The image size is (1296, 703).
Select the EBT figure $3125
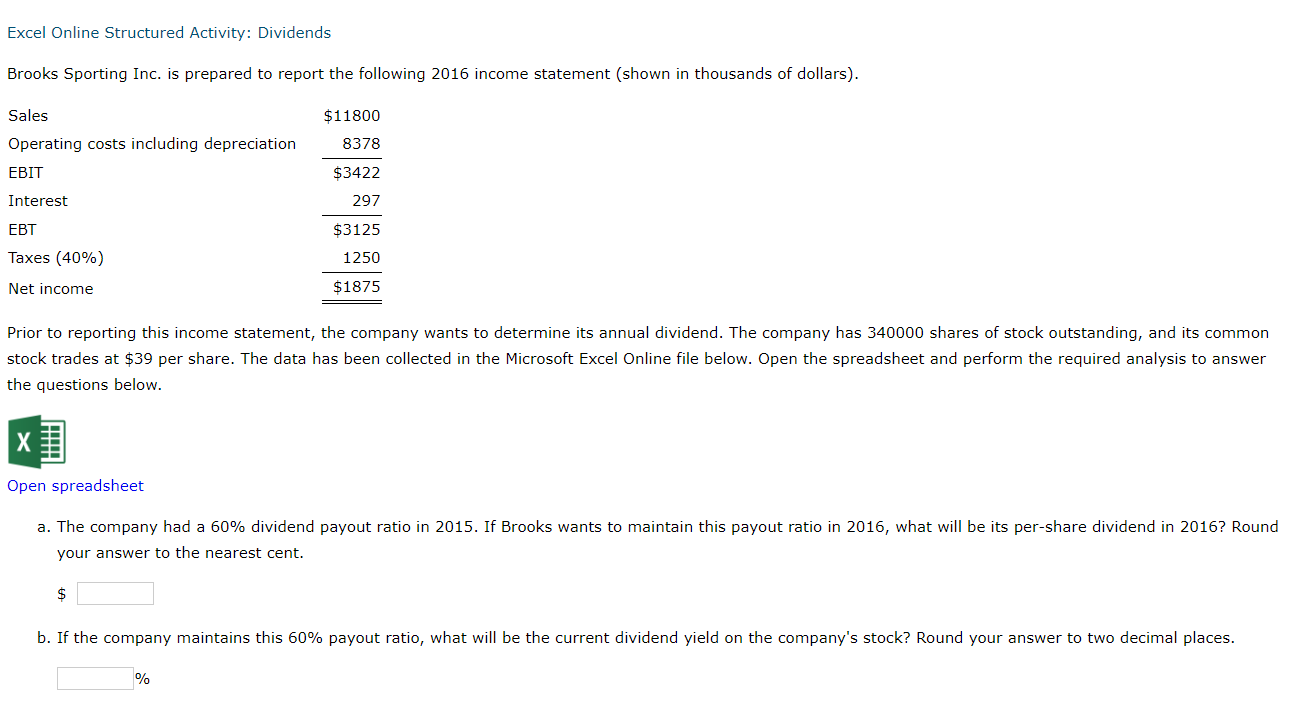point(358,229)
